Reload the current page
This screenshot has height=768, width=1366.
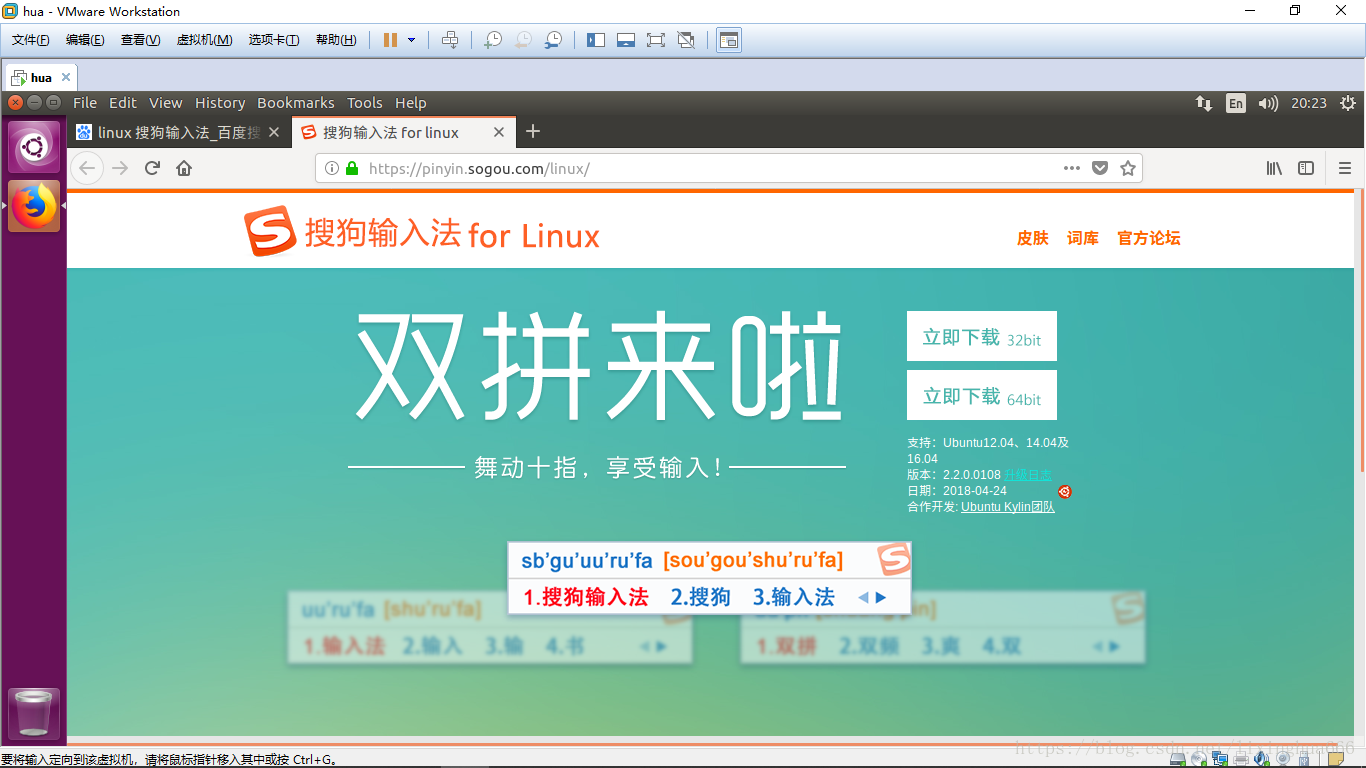click(x=152, y=168)
